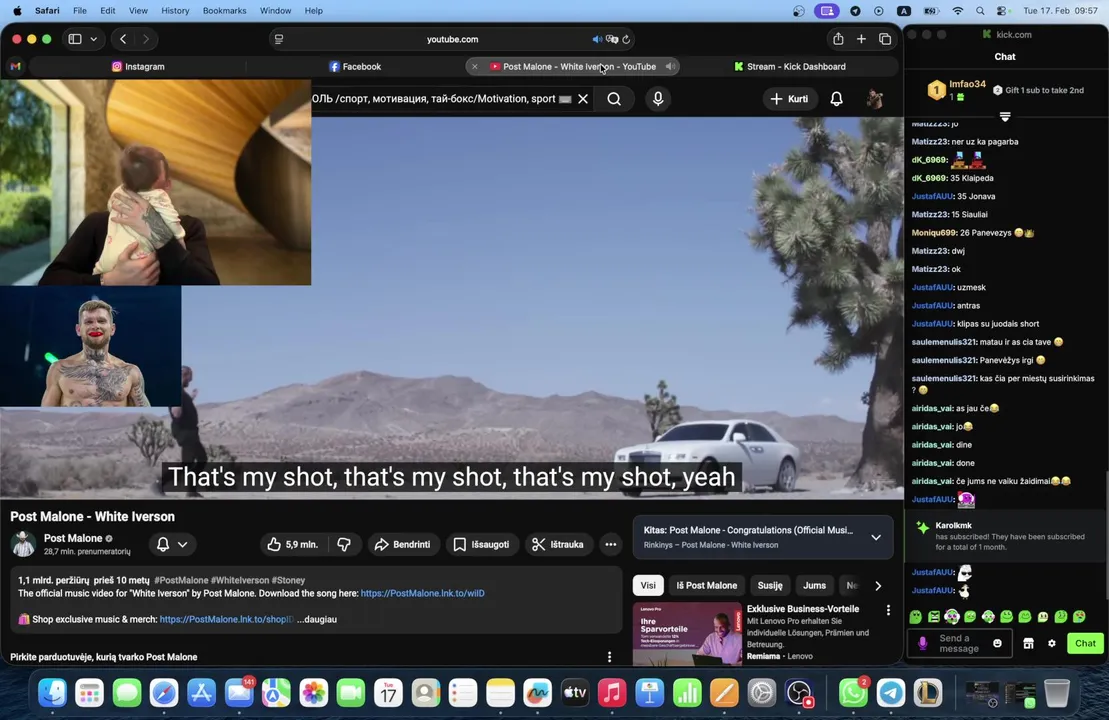Open a new Safari tab with plus
Image resolution: width=1109 pixels, height=720 pixels.
(x=861, y=39)
